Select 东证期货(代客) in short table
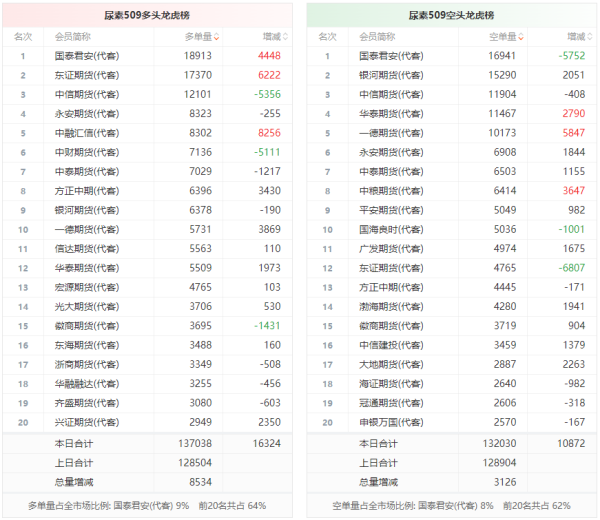Image resolution: width=600 pixels, height=520 pixels. [x=391, y=268]
